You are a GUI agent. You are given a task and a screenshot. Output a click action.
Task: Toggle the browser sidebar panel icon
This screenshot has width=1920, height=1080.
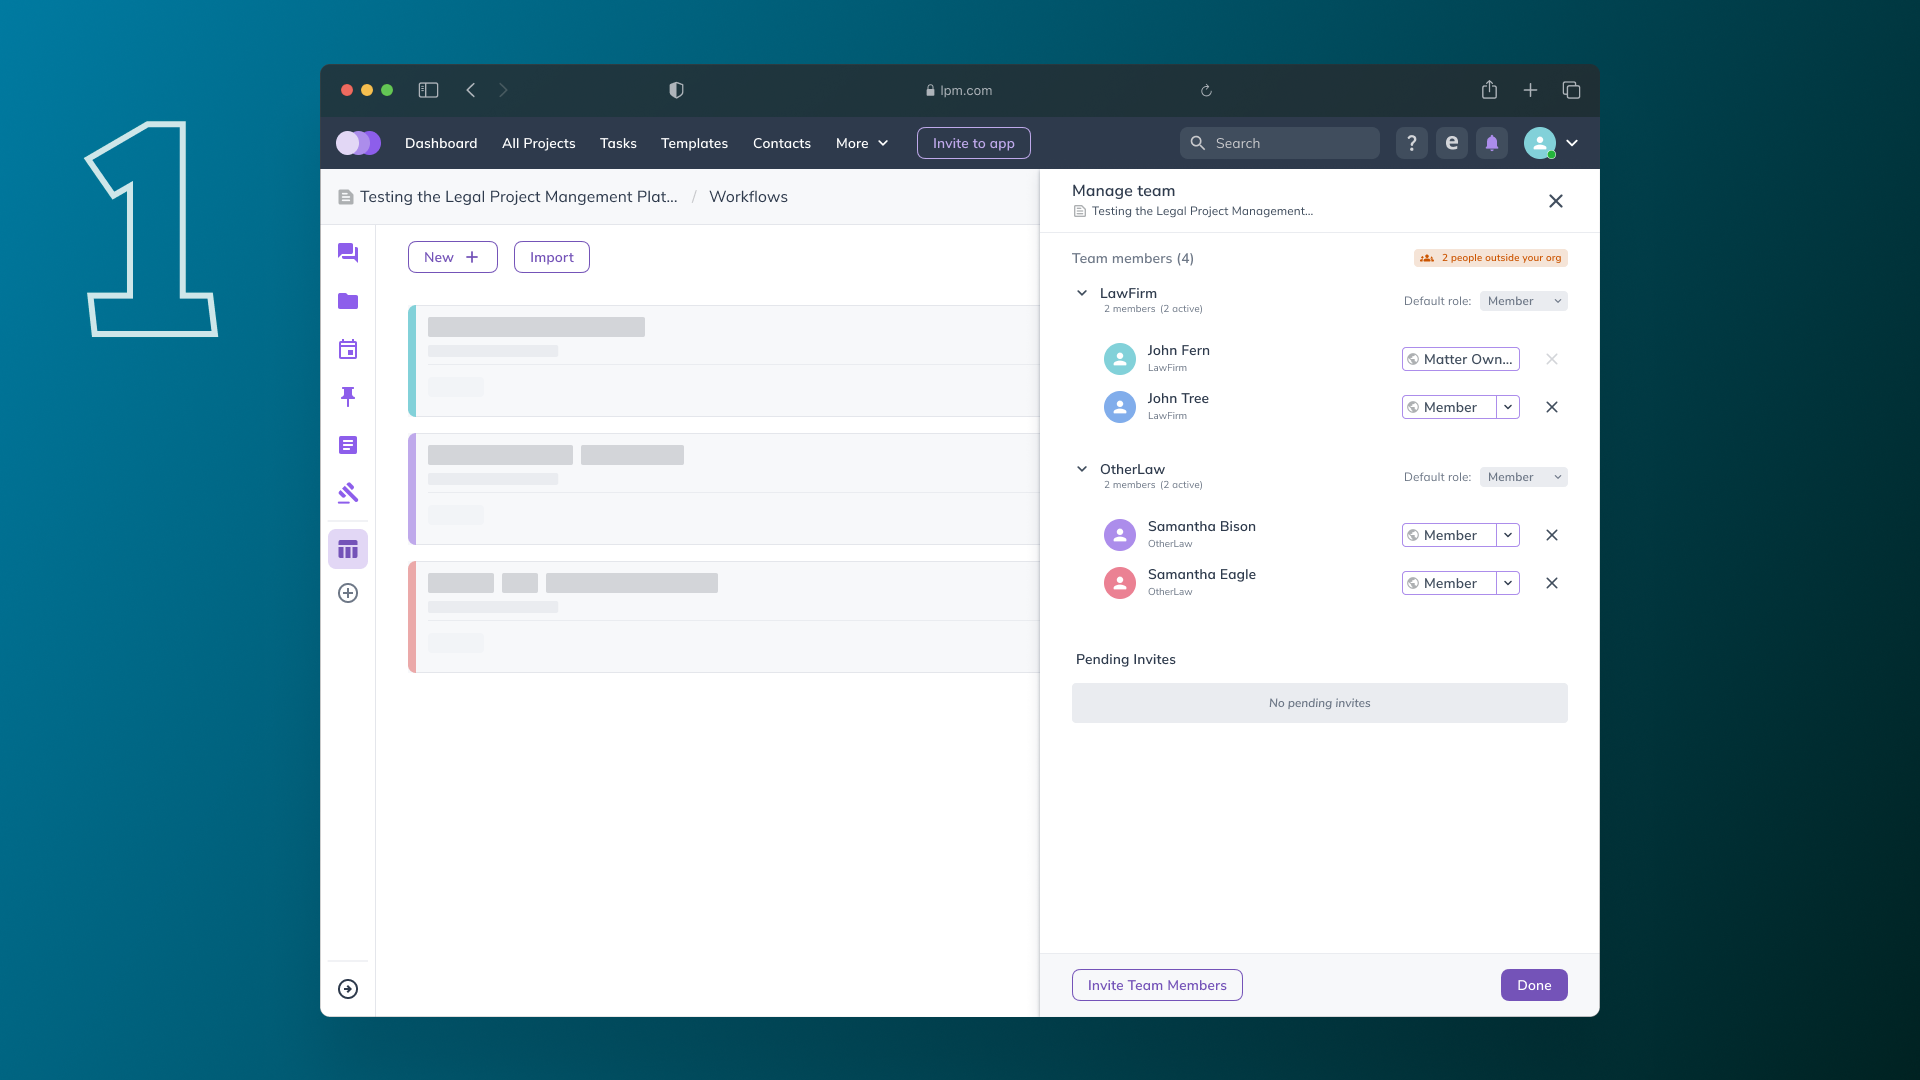(x=428, y=90)
